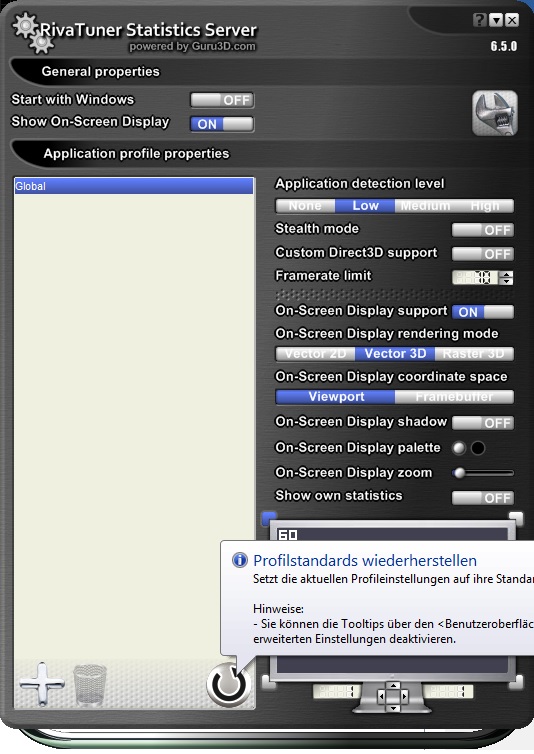Select Vector 3D rendering mode
The width and height of the screenshot is (534, 754).
[x=395, y=354]
